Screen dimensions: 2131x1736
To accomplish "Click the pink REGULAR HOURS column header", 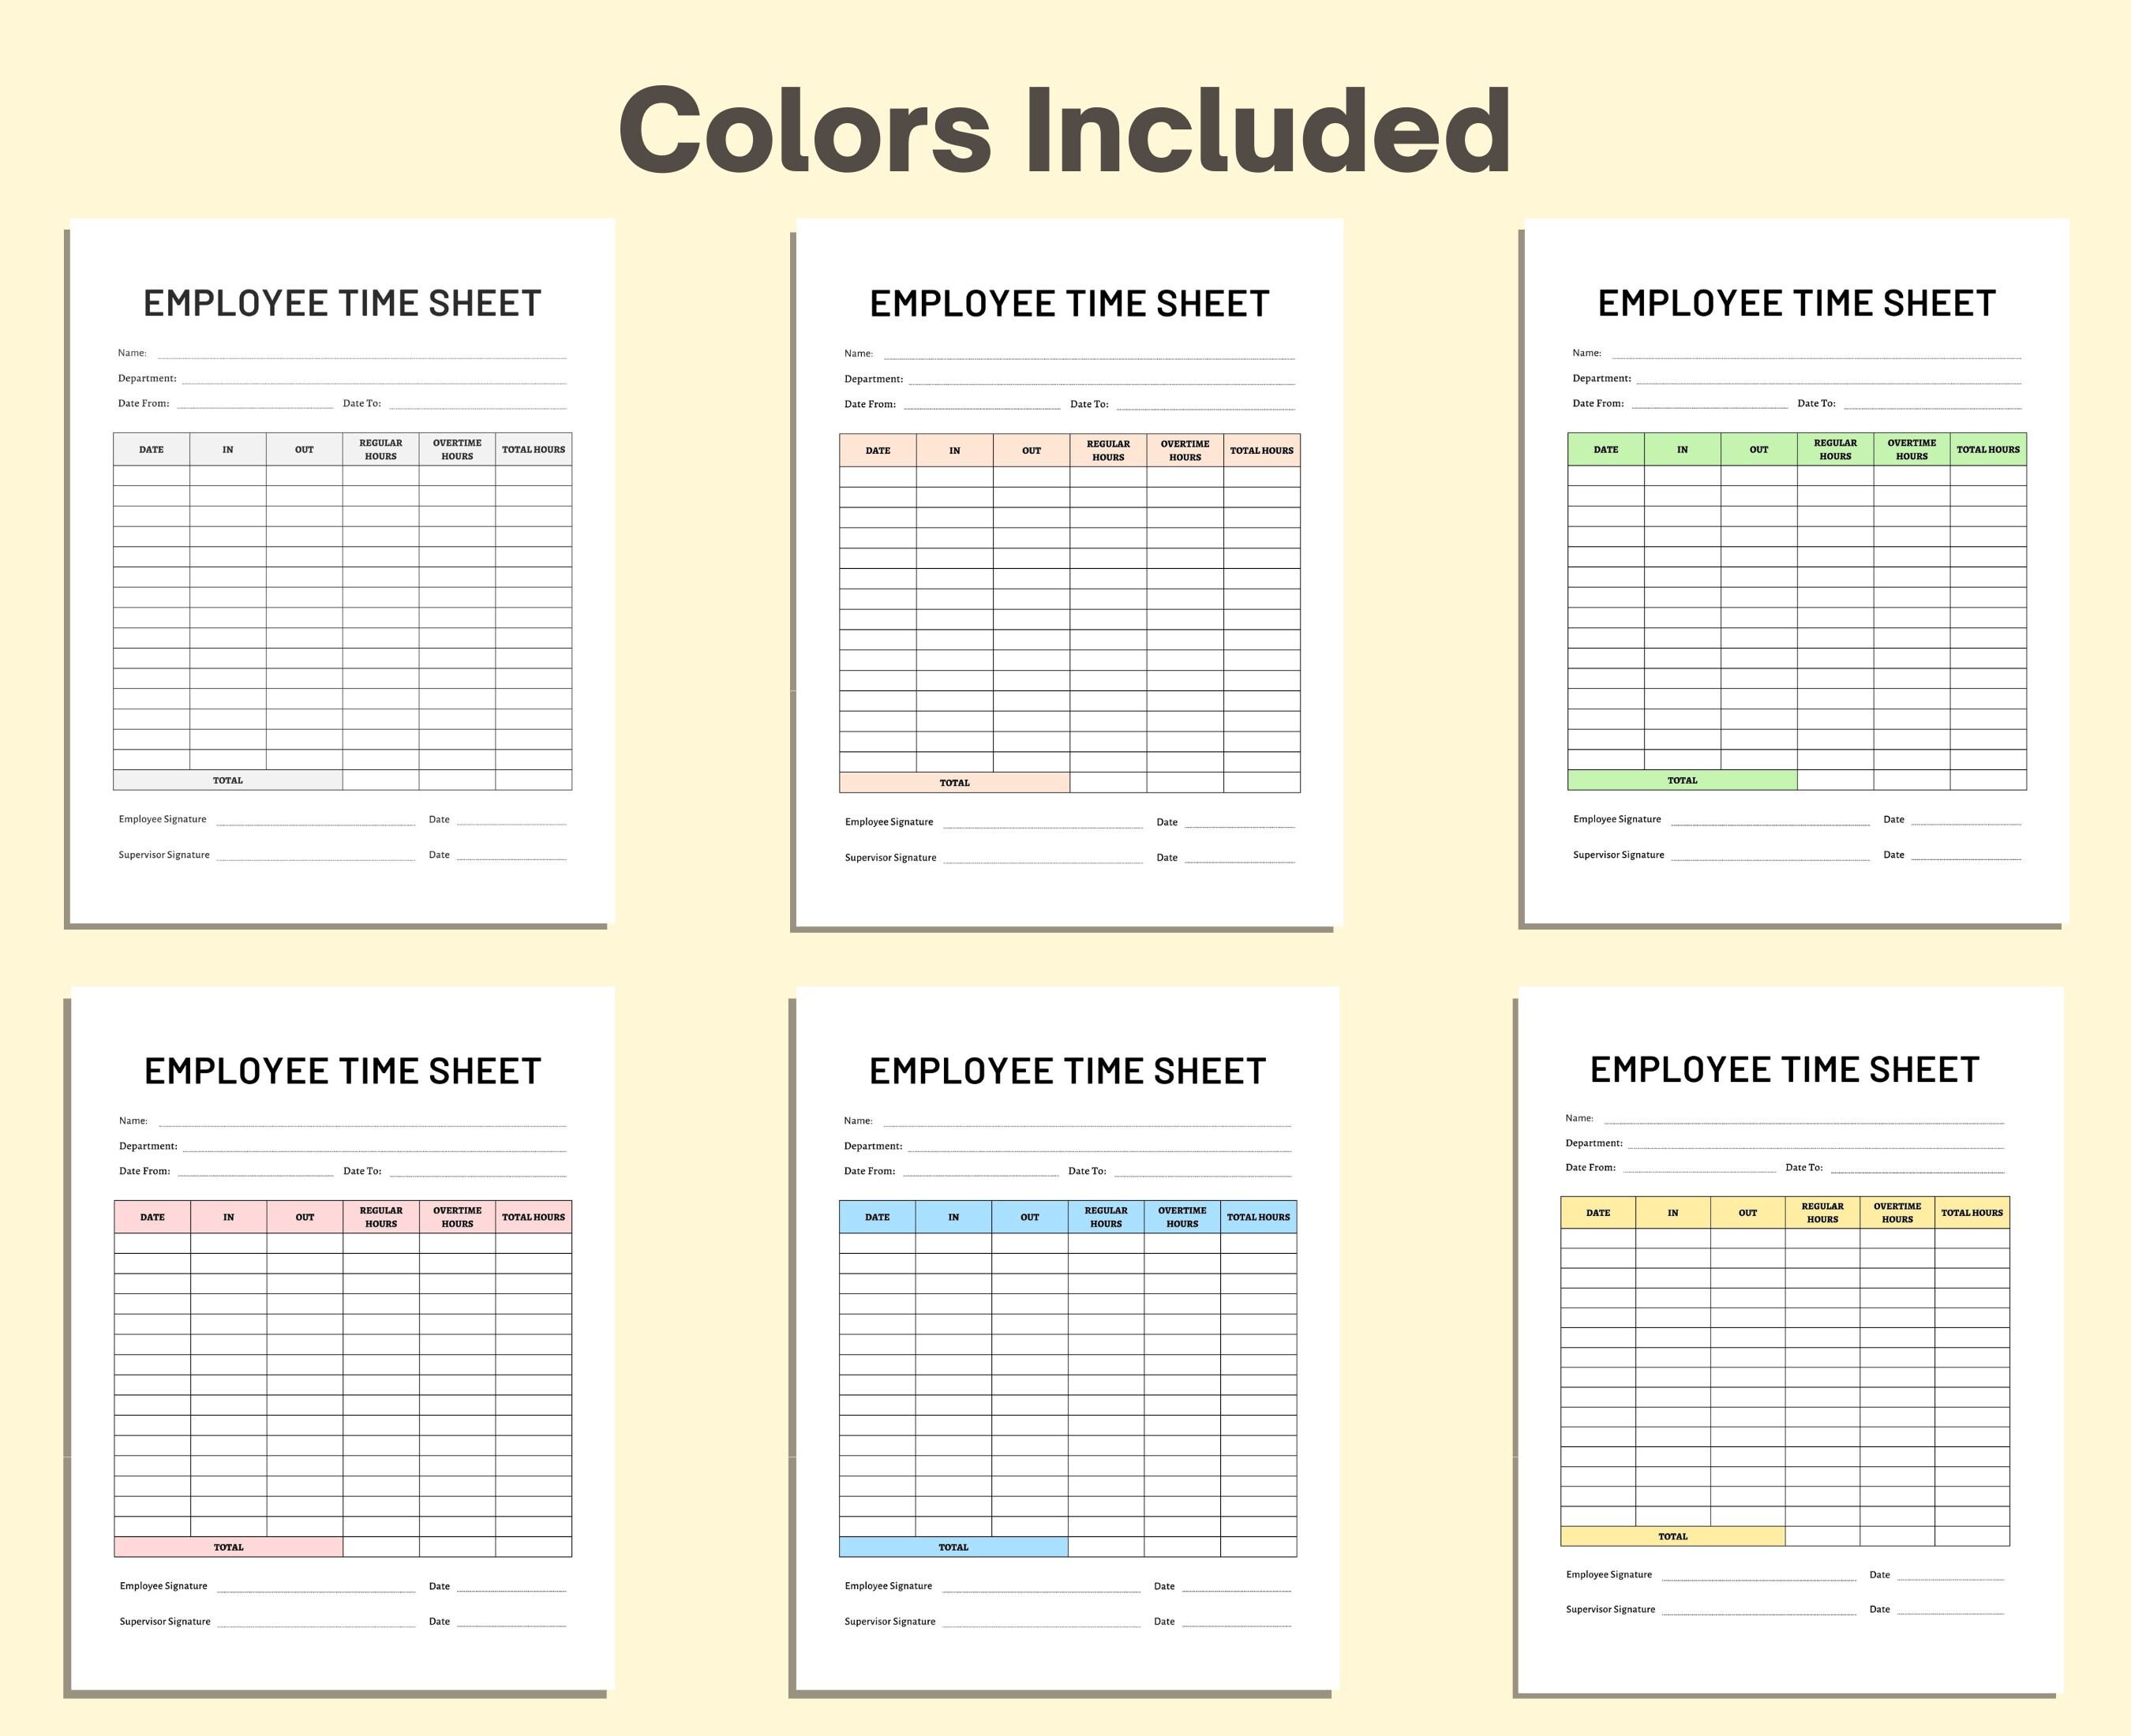I will click(x=381, y=1217).
